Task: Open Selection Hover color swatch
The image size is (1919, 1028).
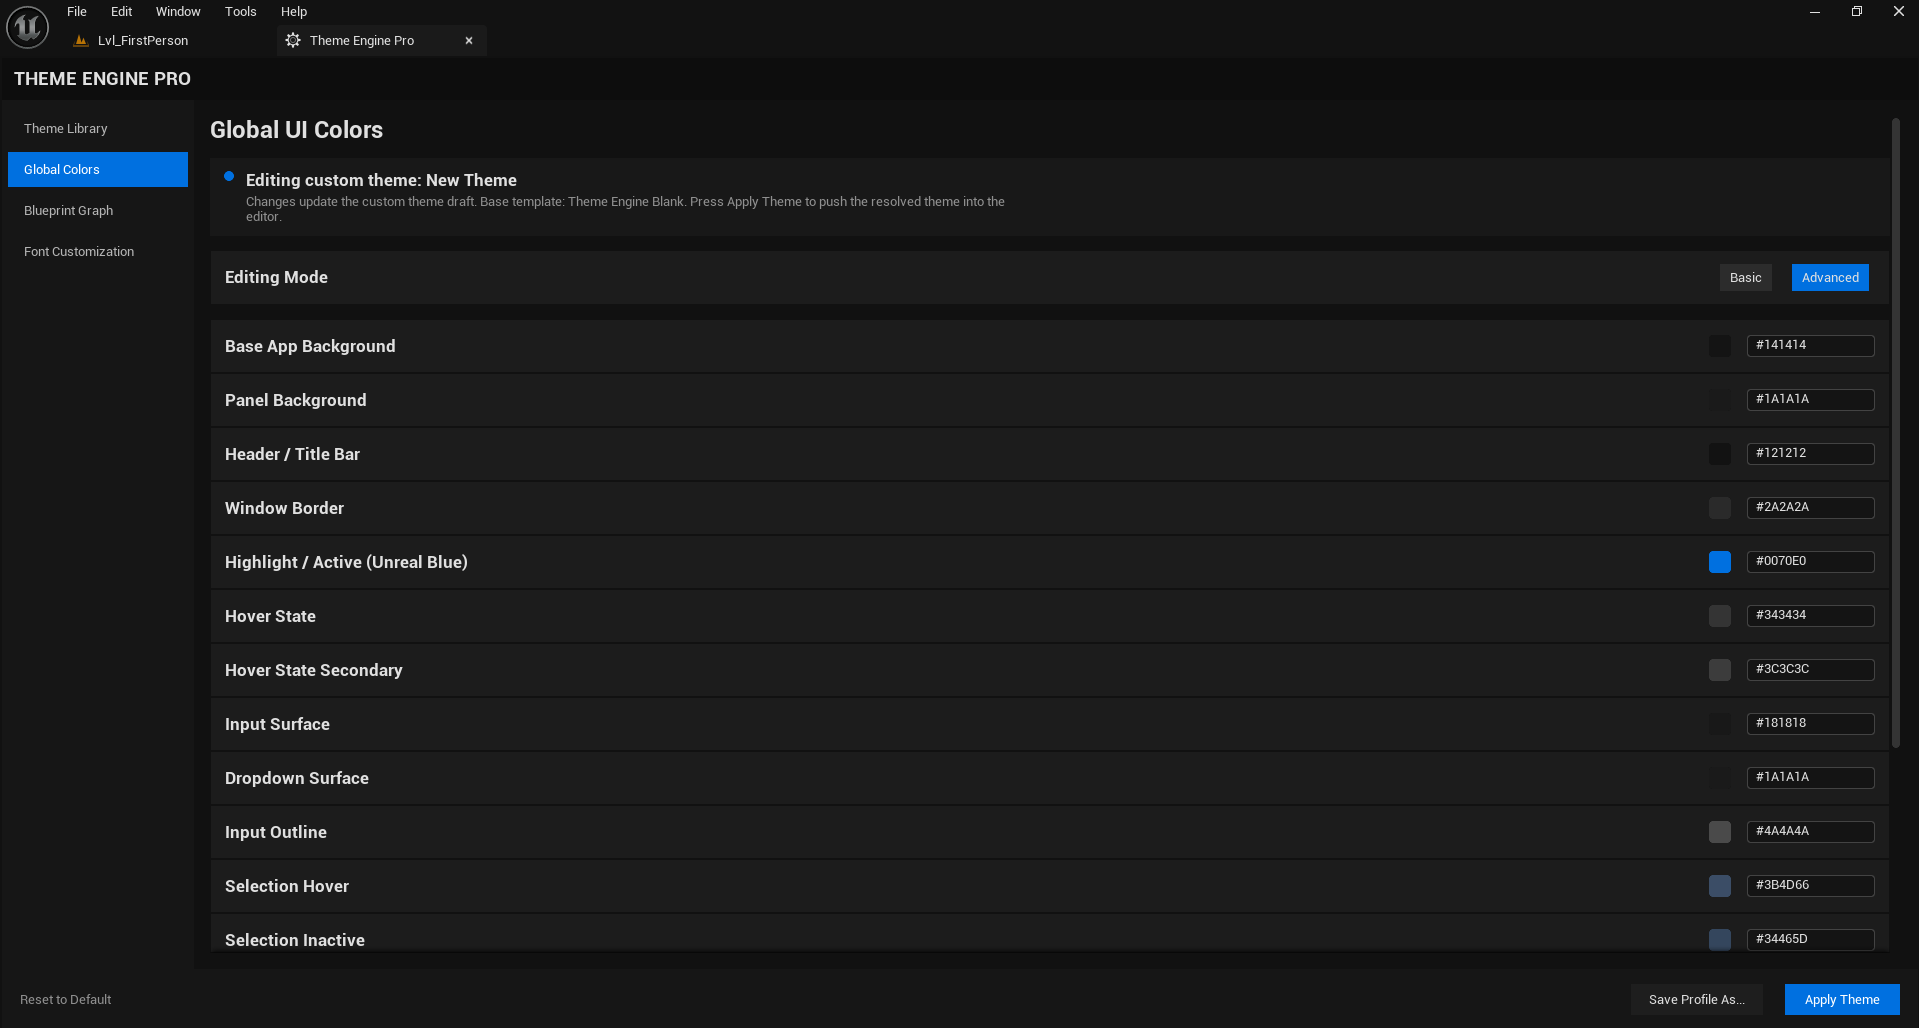Action: point(1720,886)
